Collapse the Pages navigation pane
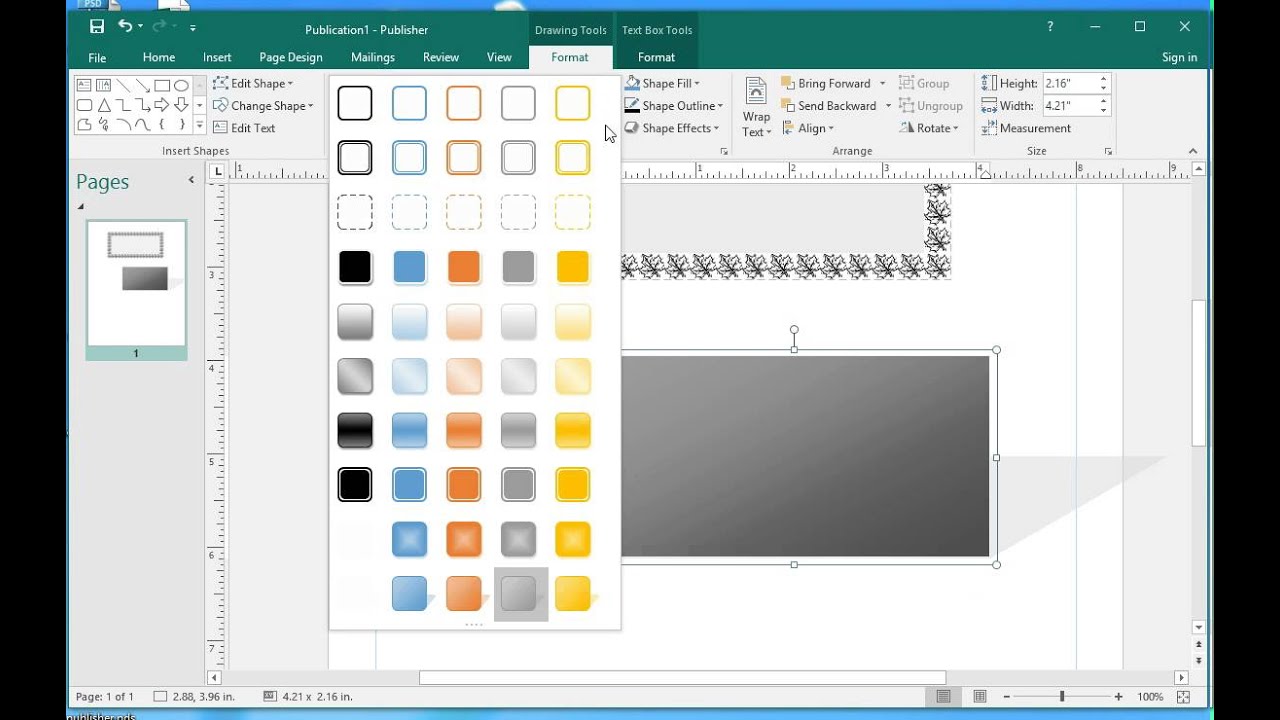 pyautogui.click(x=191, y=181)
